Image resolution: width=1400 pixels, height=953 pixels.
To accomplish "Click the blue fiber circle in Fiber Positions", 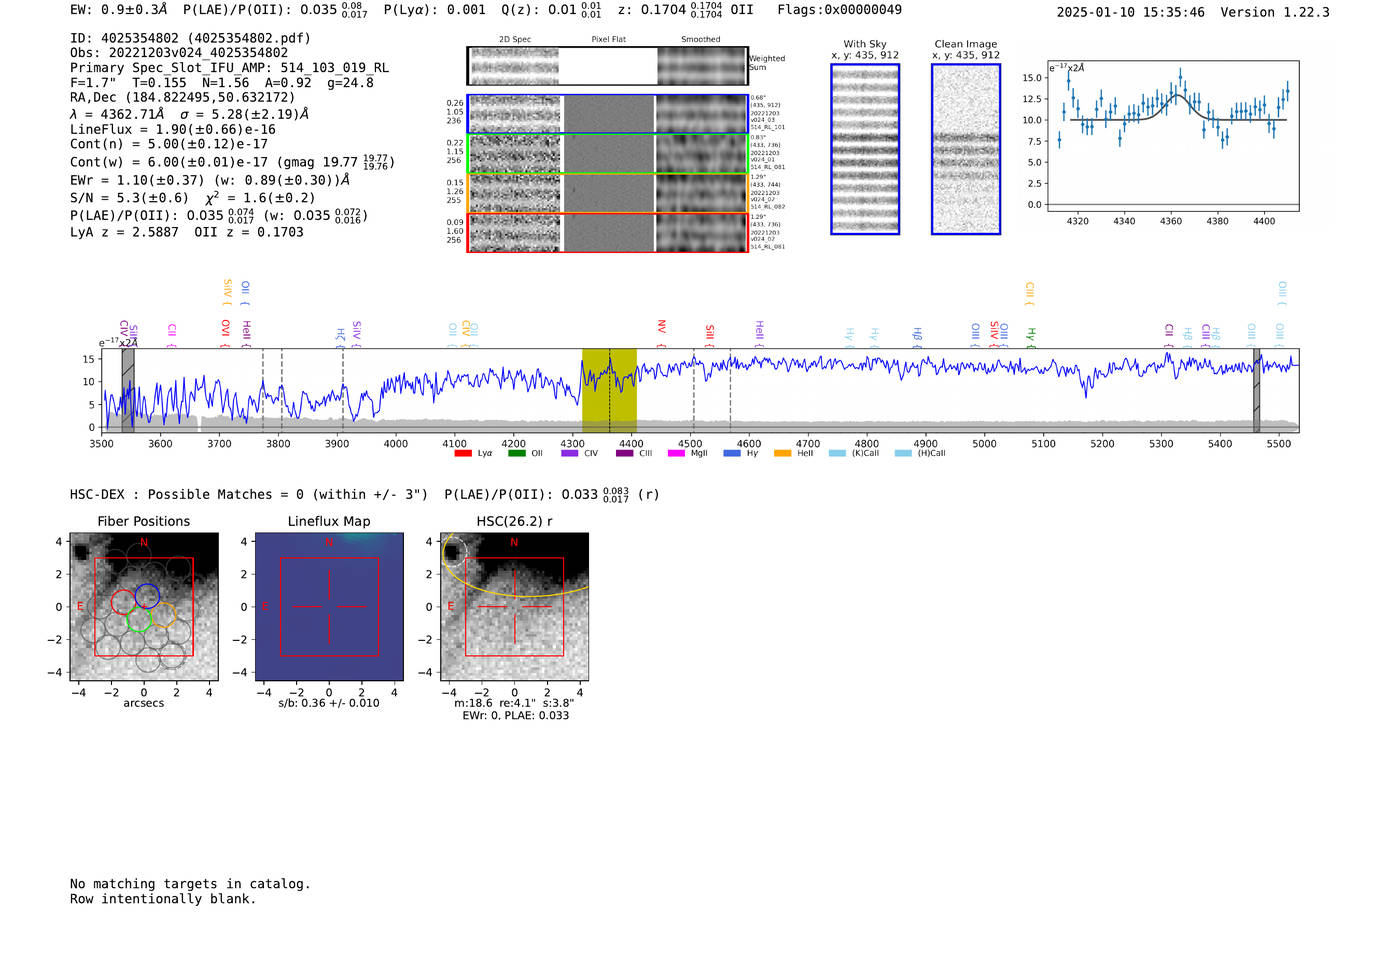I will tap(148, 595).
